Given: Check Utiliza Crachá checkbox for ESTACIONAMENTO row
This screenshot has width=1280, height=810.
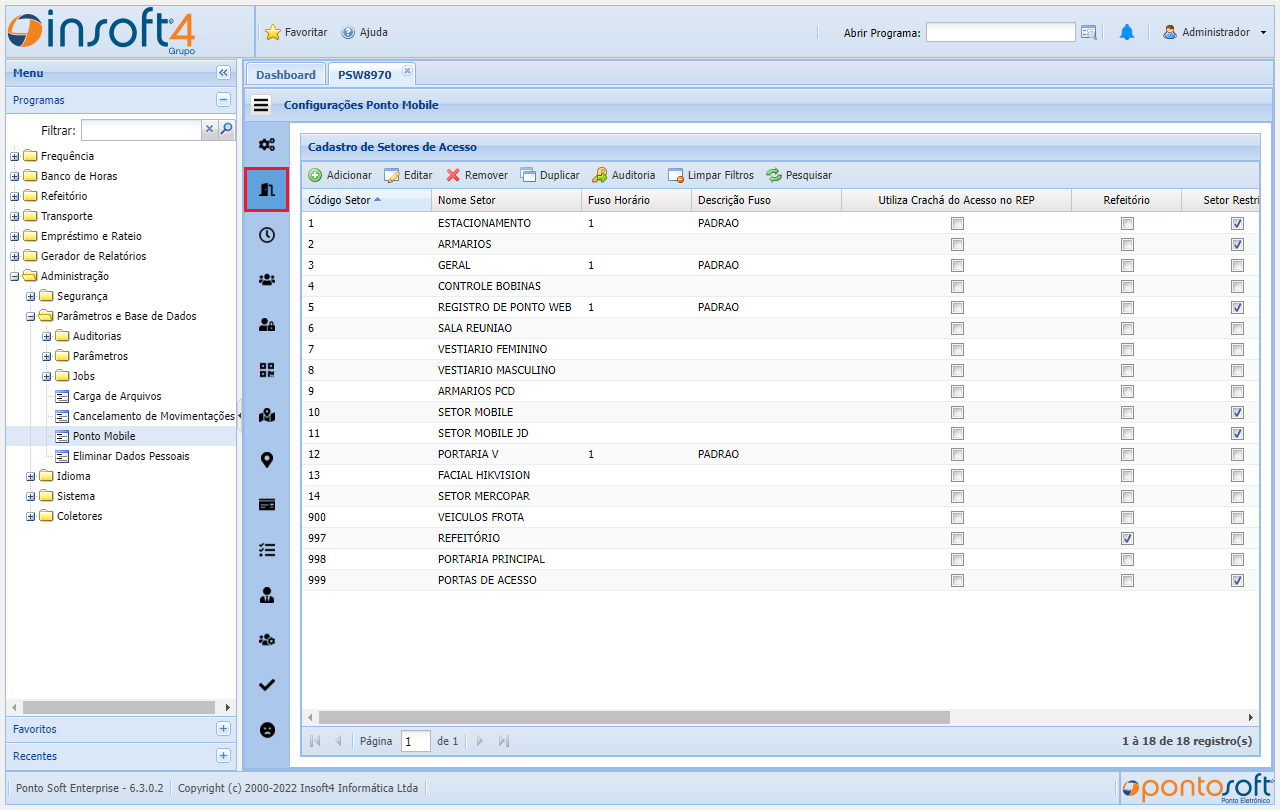Looking at the screenshot, I should pos(957,223).
